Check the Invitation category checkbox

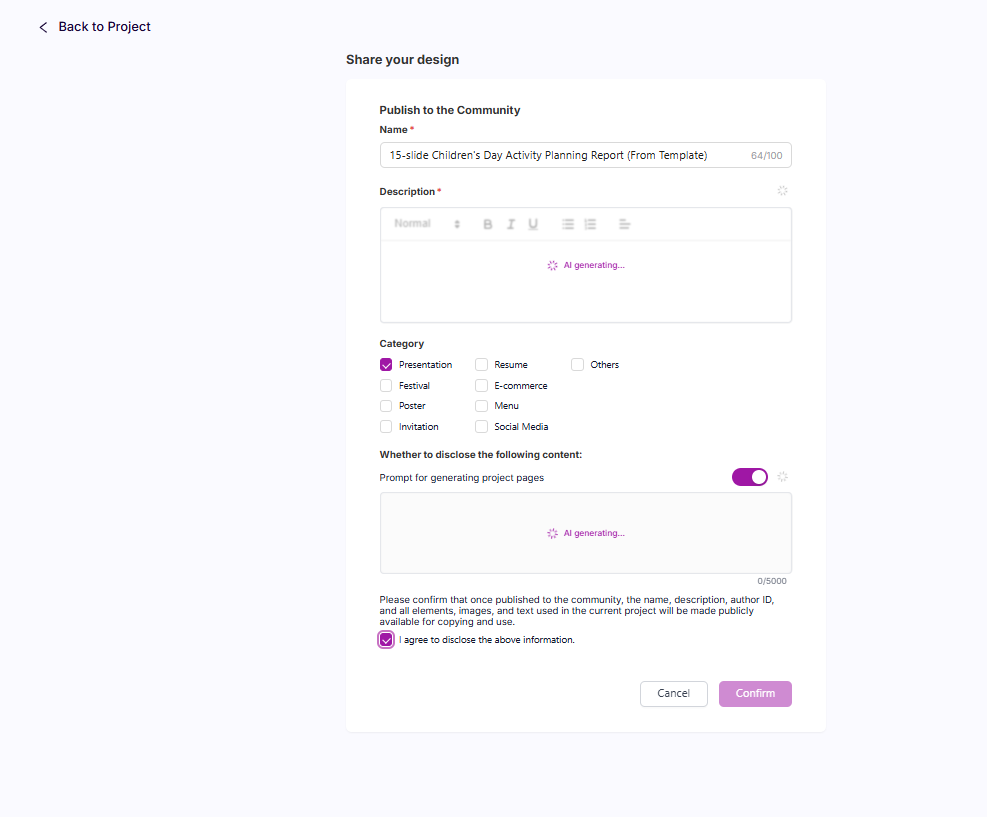coord(386,427)
